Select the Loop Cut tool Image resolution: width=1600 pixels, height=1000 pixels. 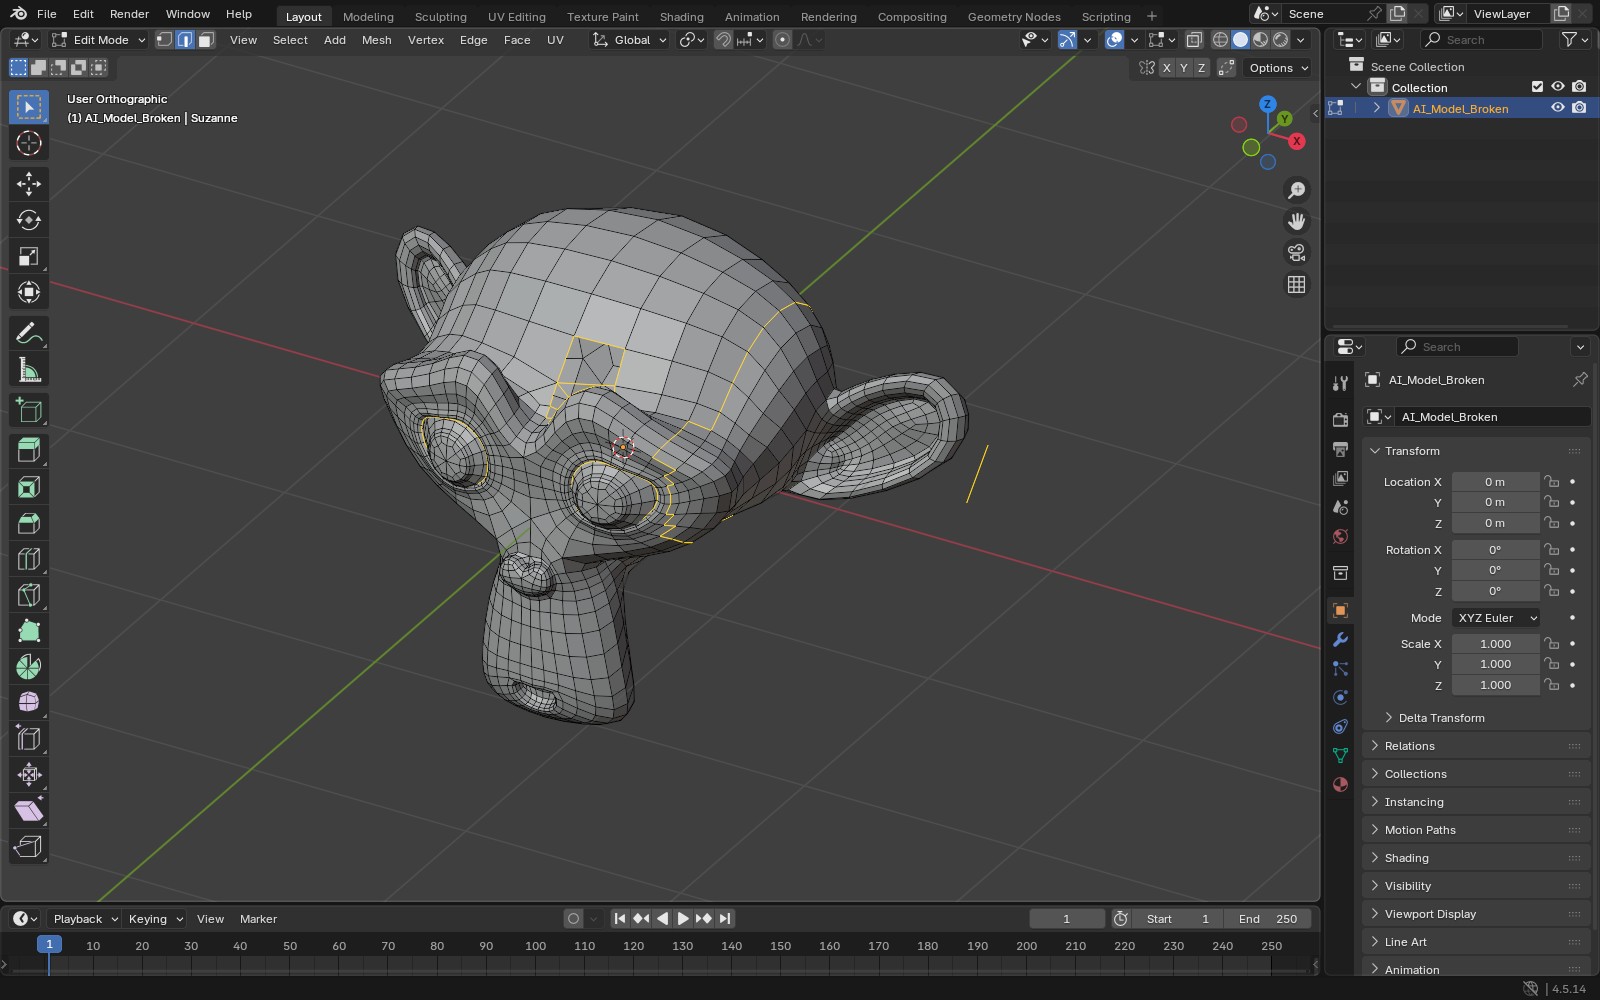[29, 559]
